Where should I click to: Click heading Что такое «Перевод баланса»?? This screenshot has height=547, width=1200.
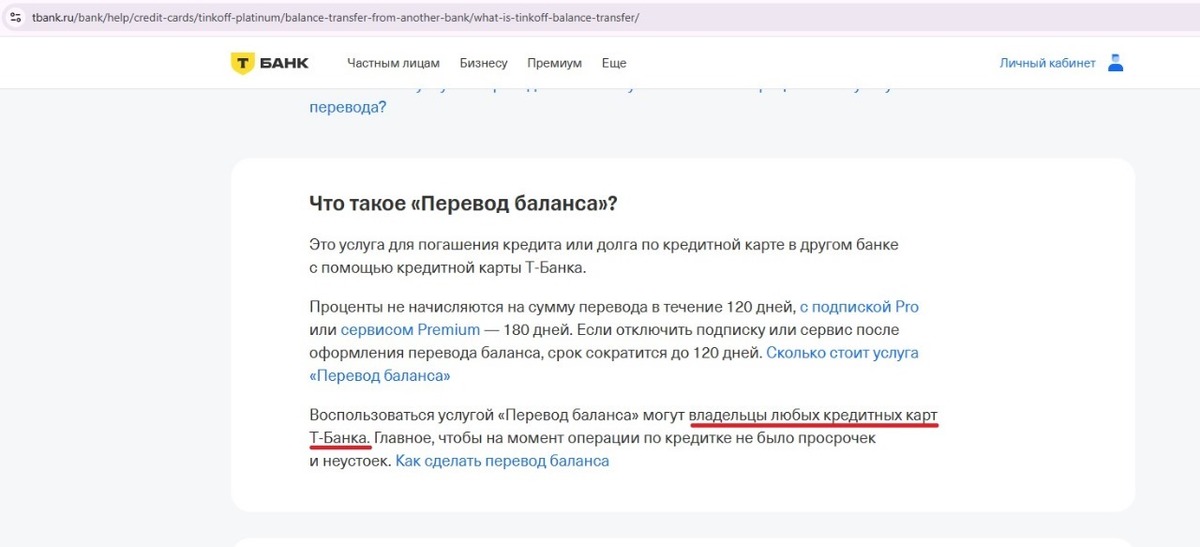pos(463,203)
